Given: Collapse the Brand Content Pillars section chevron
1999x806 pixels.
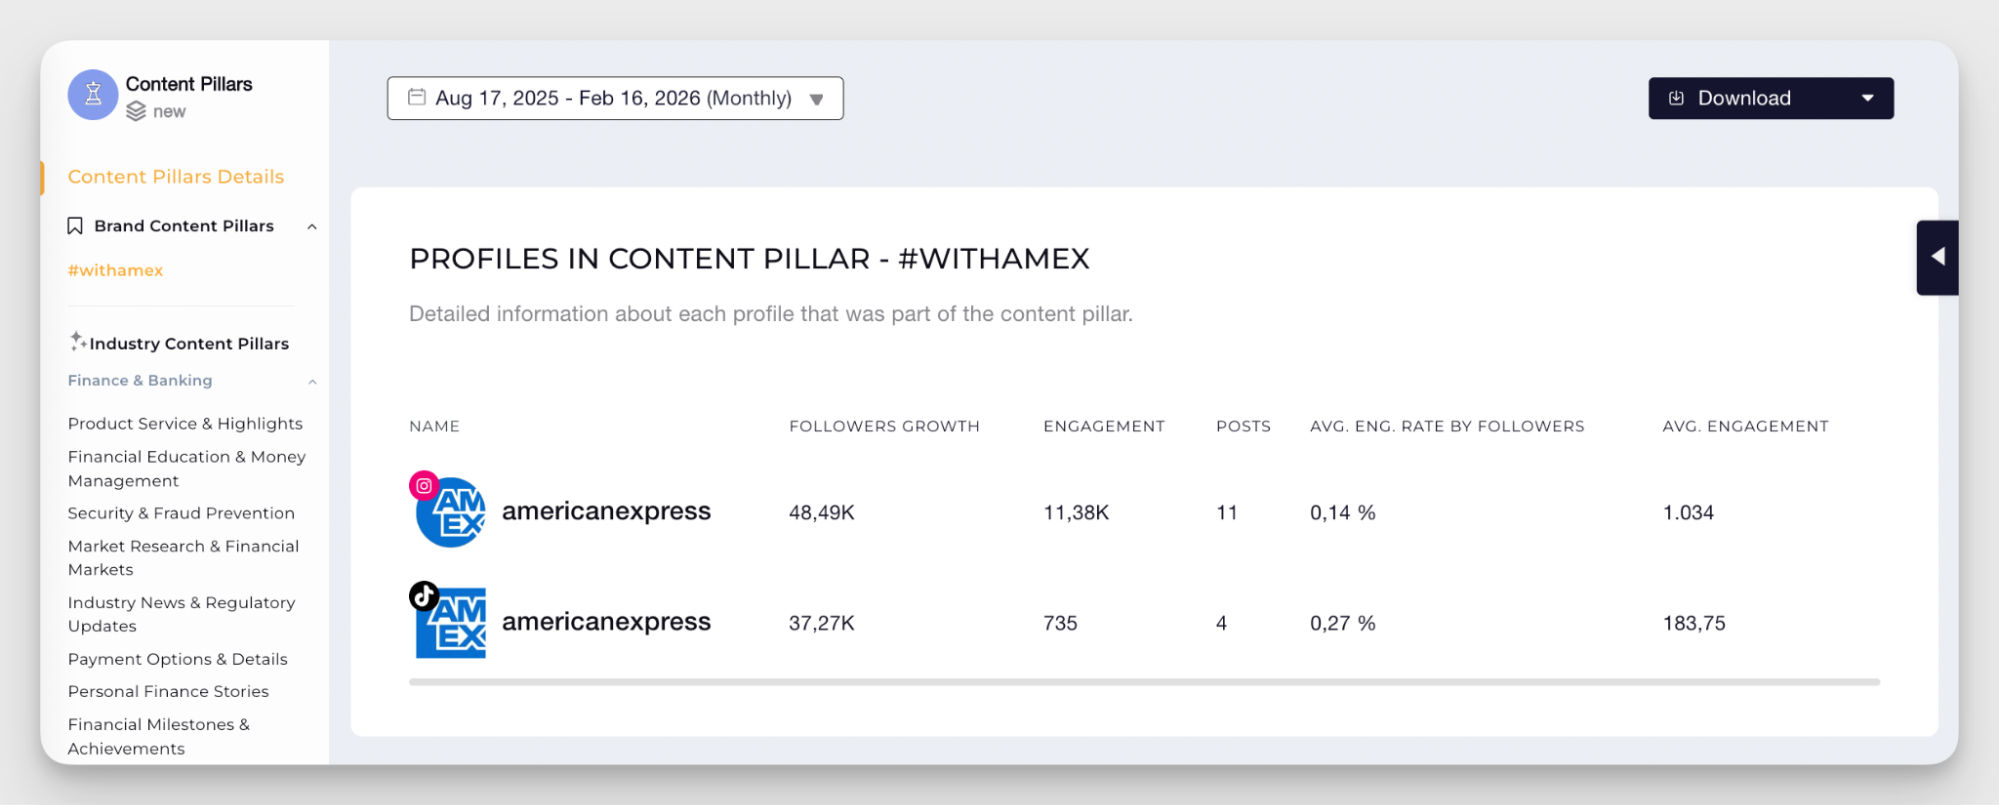Looking at the screenshot, I should point(312,227).
